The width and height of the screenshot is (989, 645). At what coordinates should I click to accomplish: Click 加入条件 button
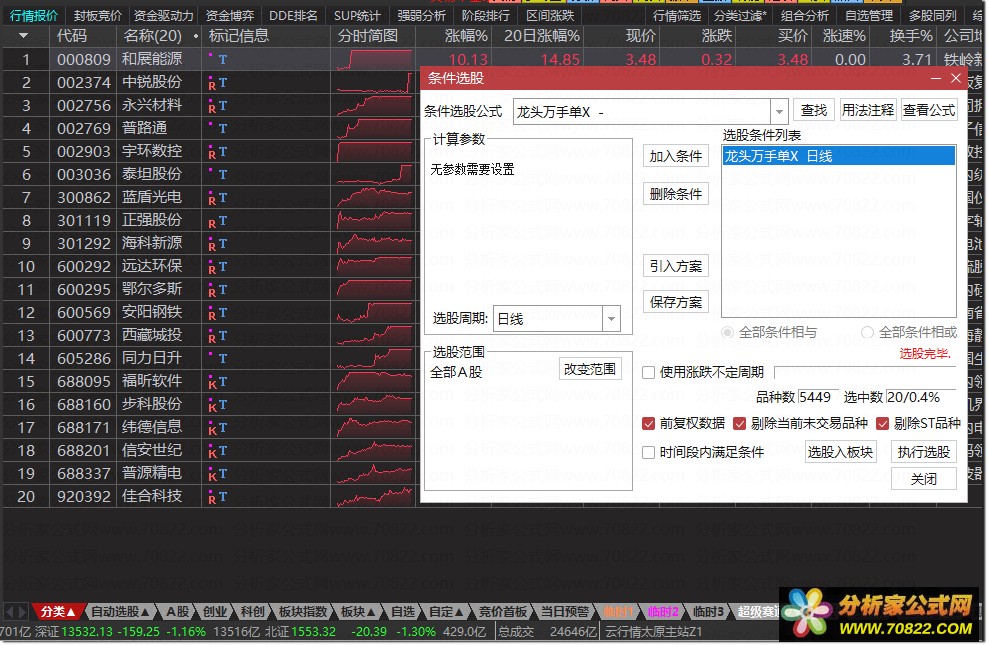click(x=676, y=156)
